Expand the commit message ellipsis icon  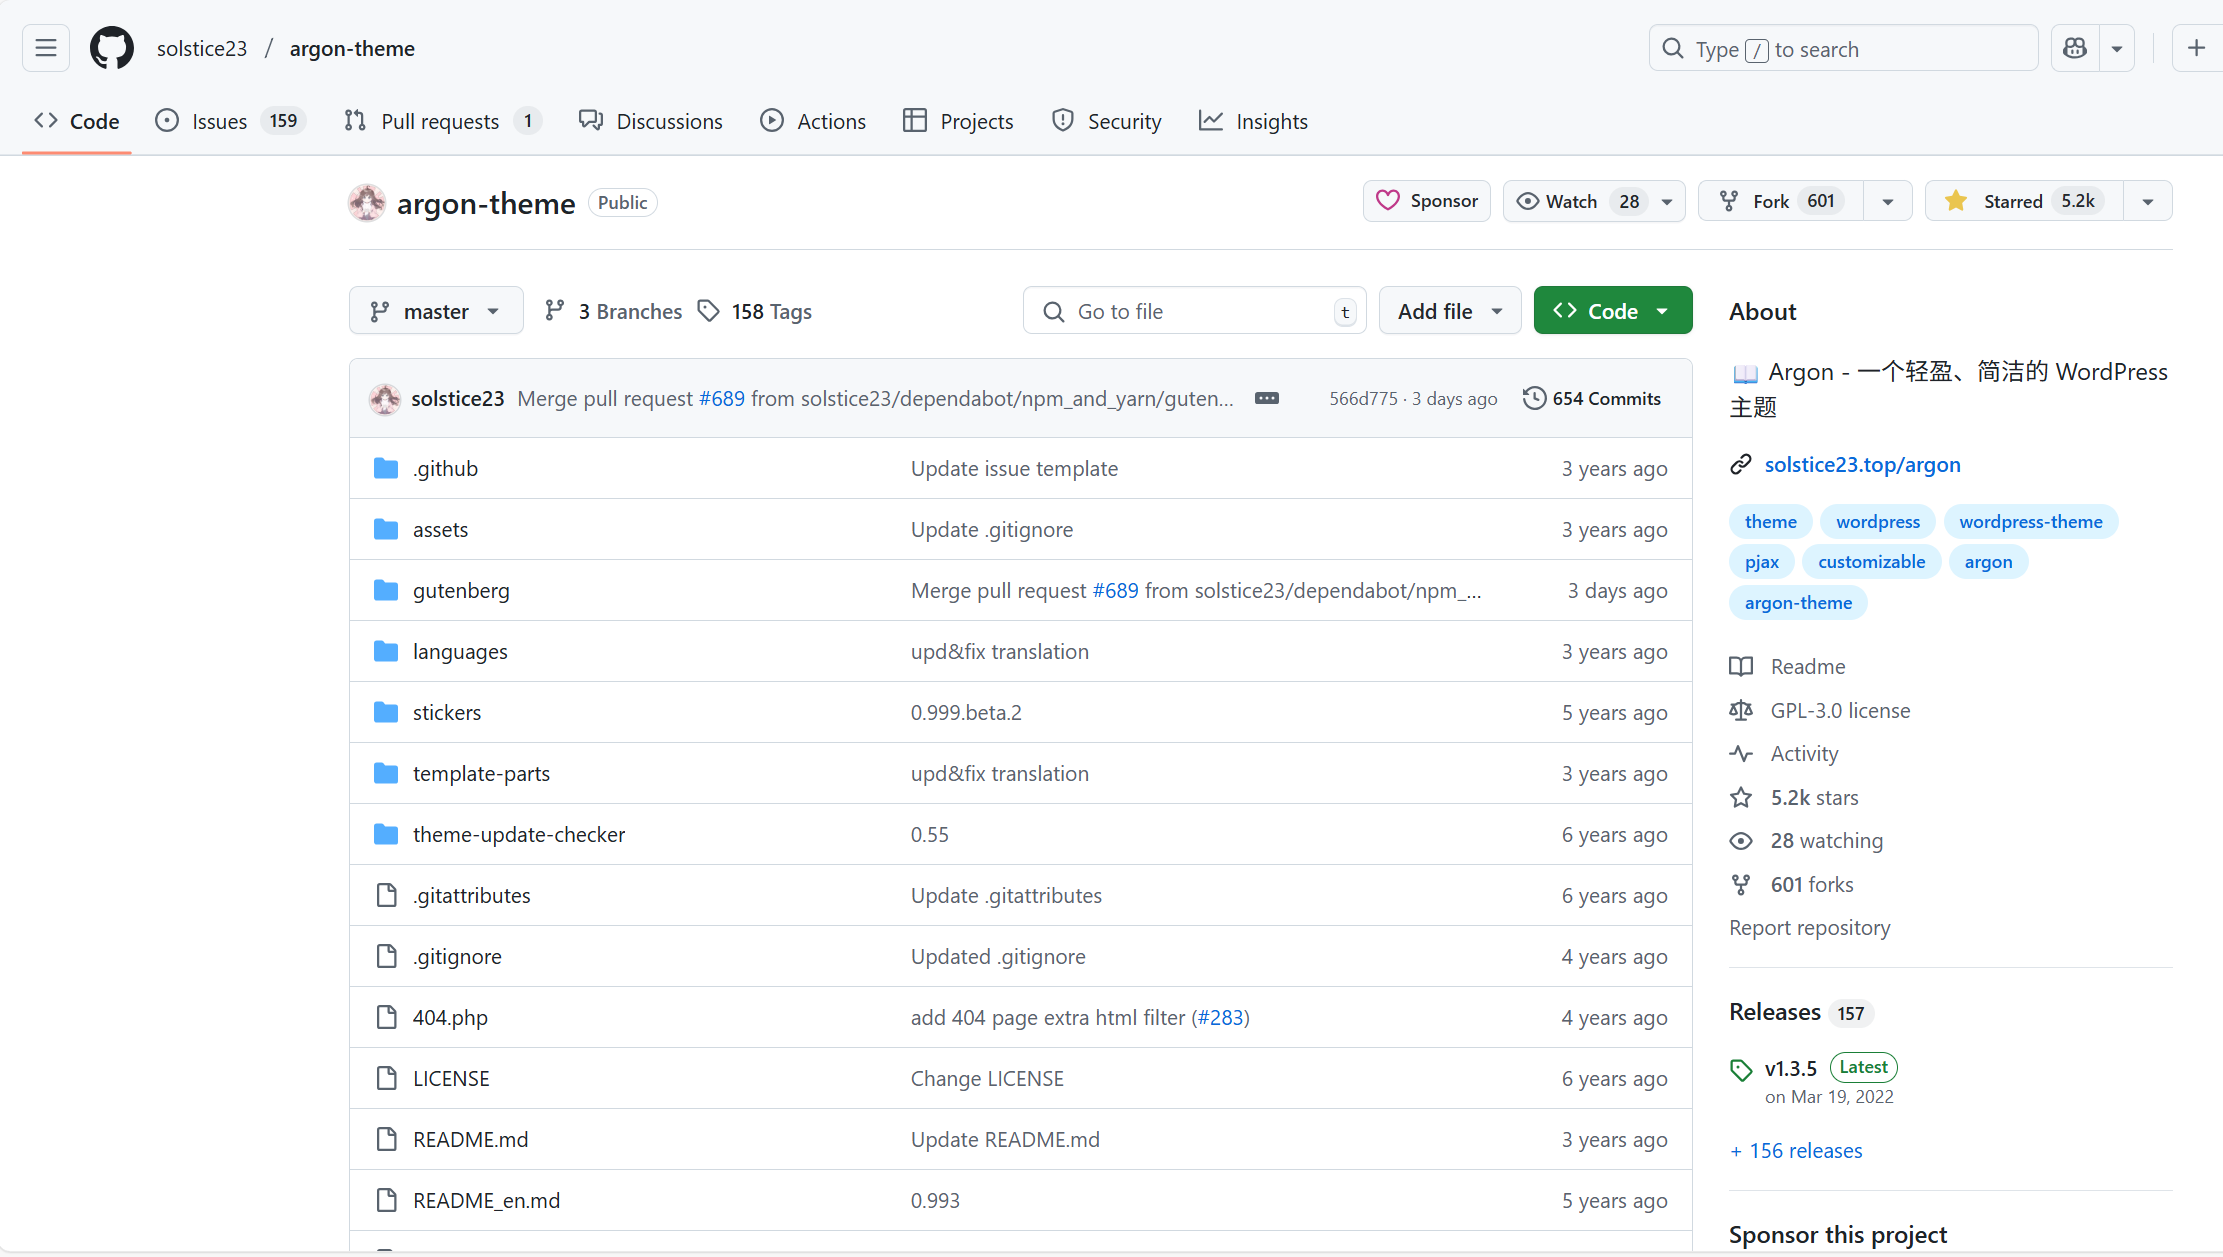1267,398
